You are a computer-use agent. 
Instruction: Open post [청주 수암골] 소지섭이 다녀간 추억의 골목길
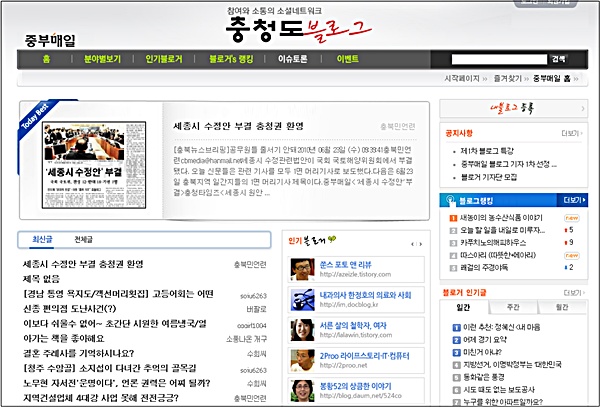pyautogui.click(x=109, y=368)
